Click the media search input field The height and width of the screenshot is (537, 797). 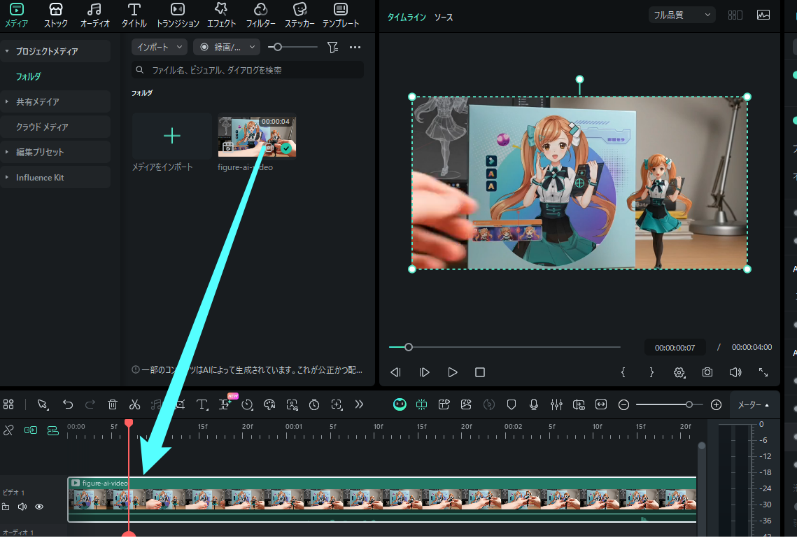pyautogui.click(x=248, y=70)
